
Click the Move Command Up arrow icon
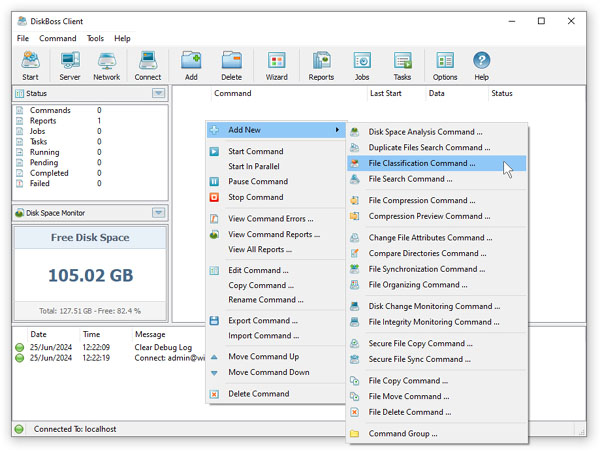(214, 357)
